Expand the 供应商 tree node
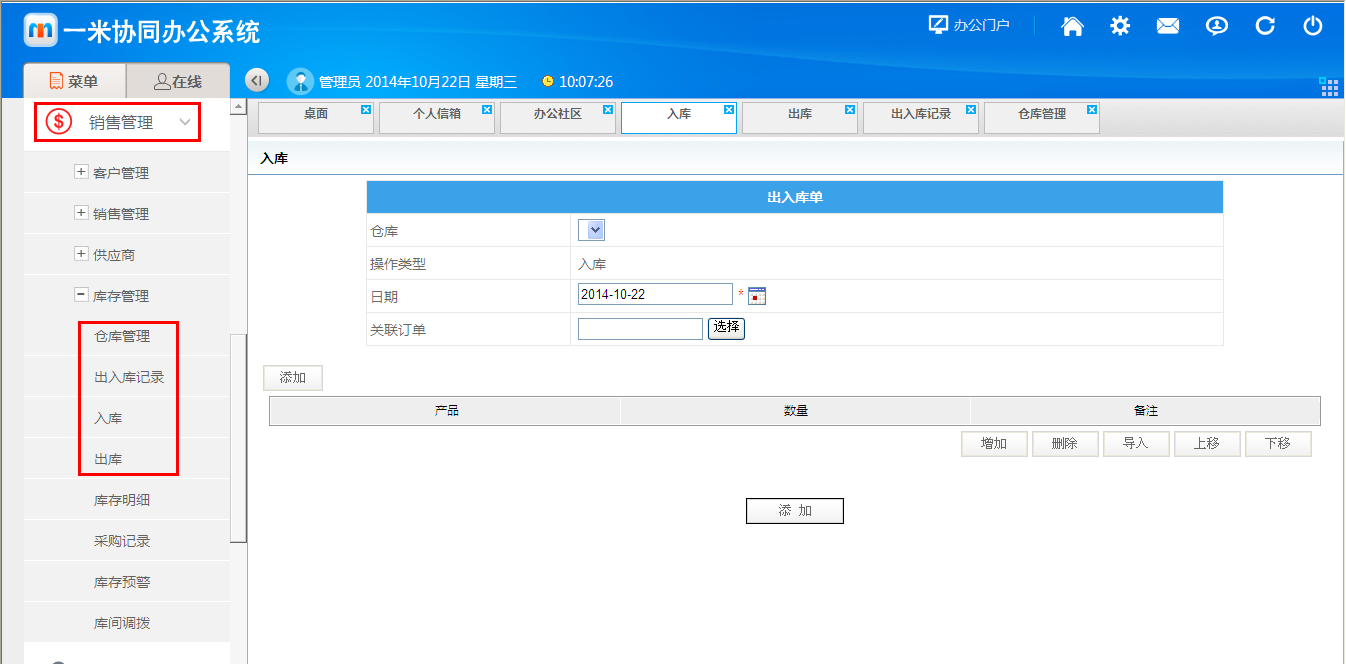 pos(81,254)
